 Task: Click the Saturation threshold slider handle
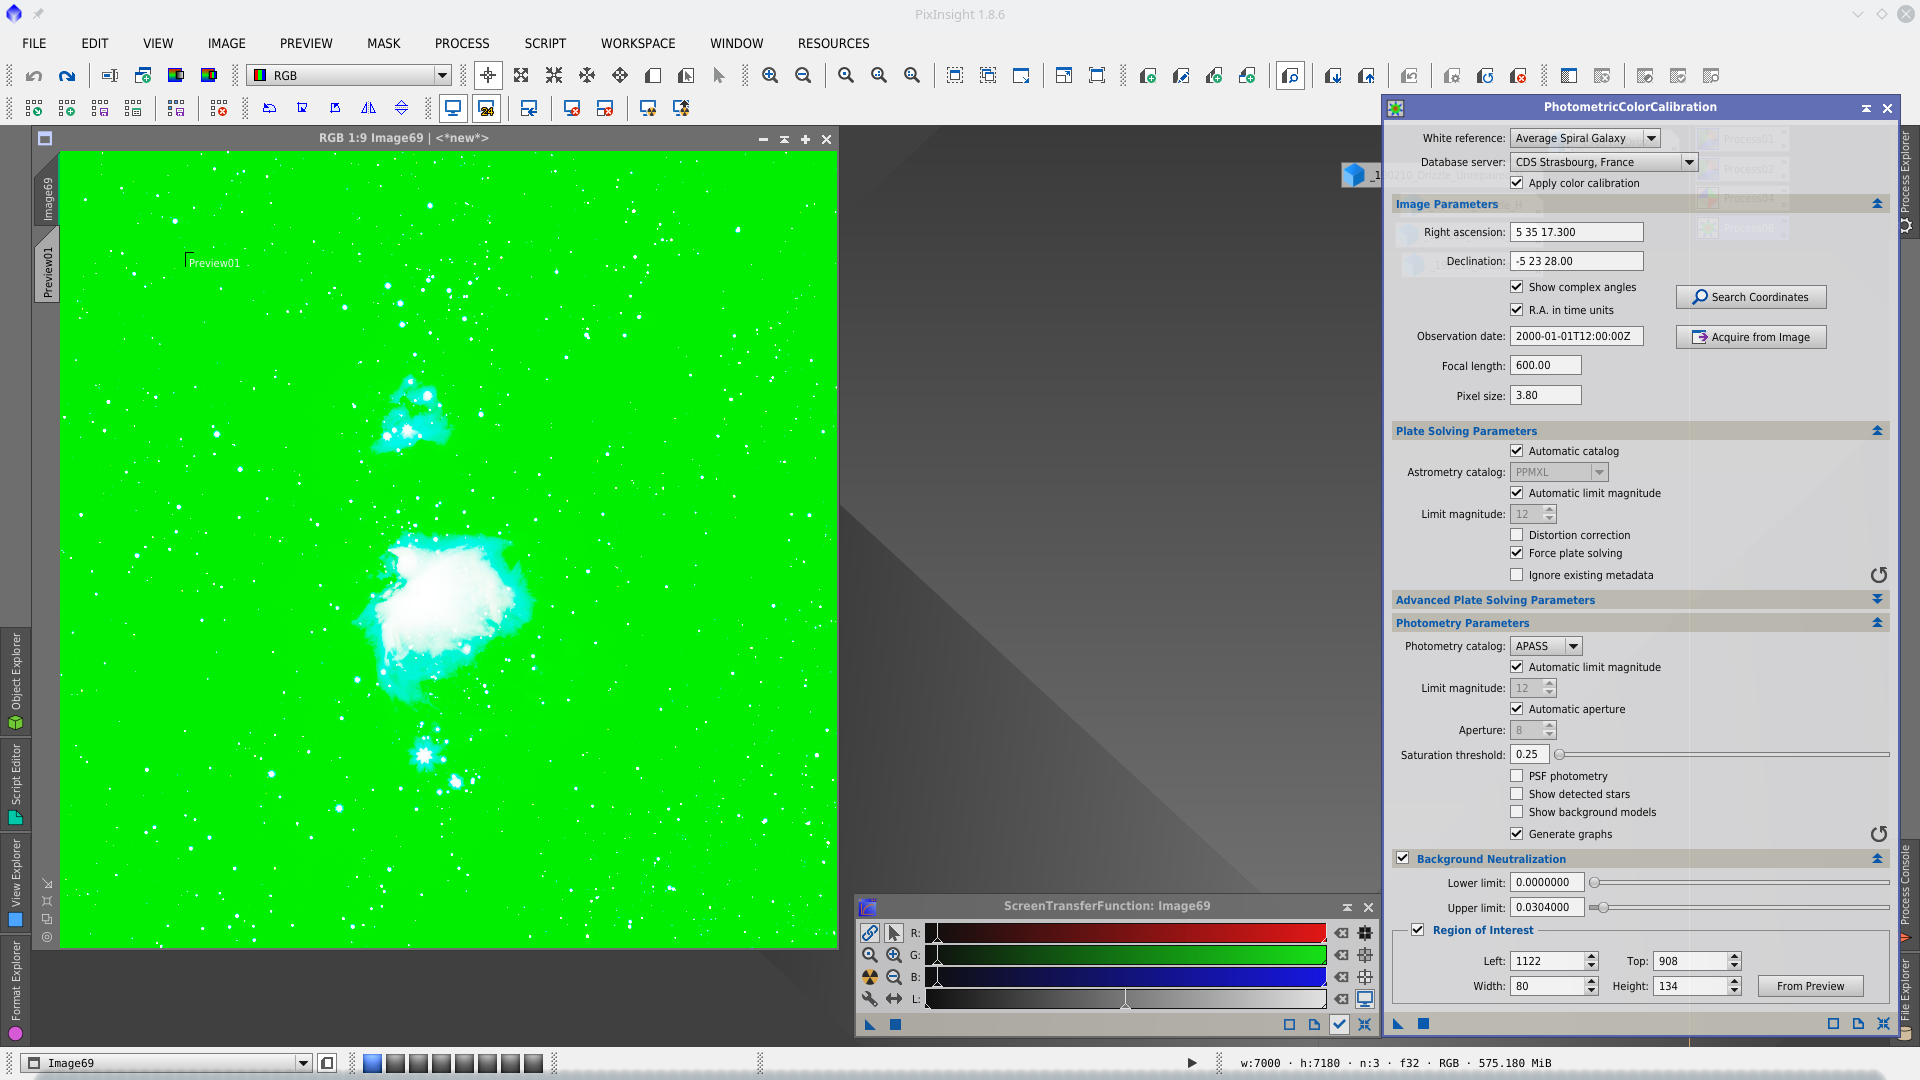[x=1559, y=755]
